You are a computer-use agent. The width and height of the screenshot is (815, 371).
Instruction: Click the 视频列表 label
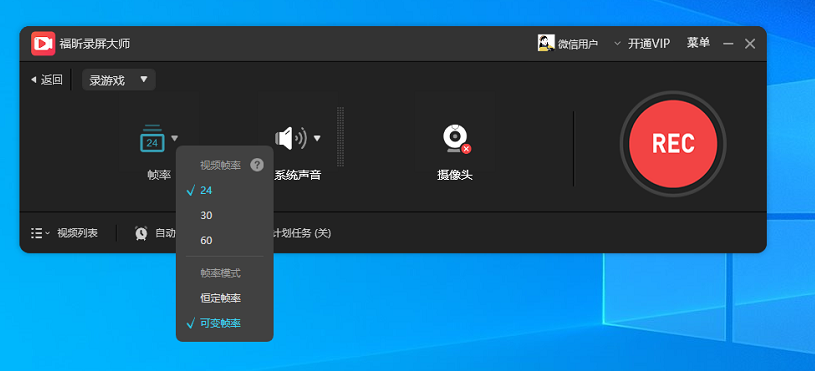click(x=77, y=233)
